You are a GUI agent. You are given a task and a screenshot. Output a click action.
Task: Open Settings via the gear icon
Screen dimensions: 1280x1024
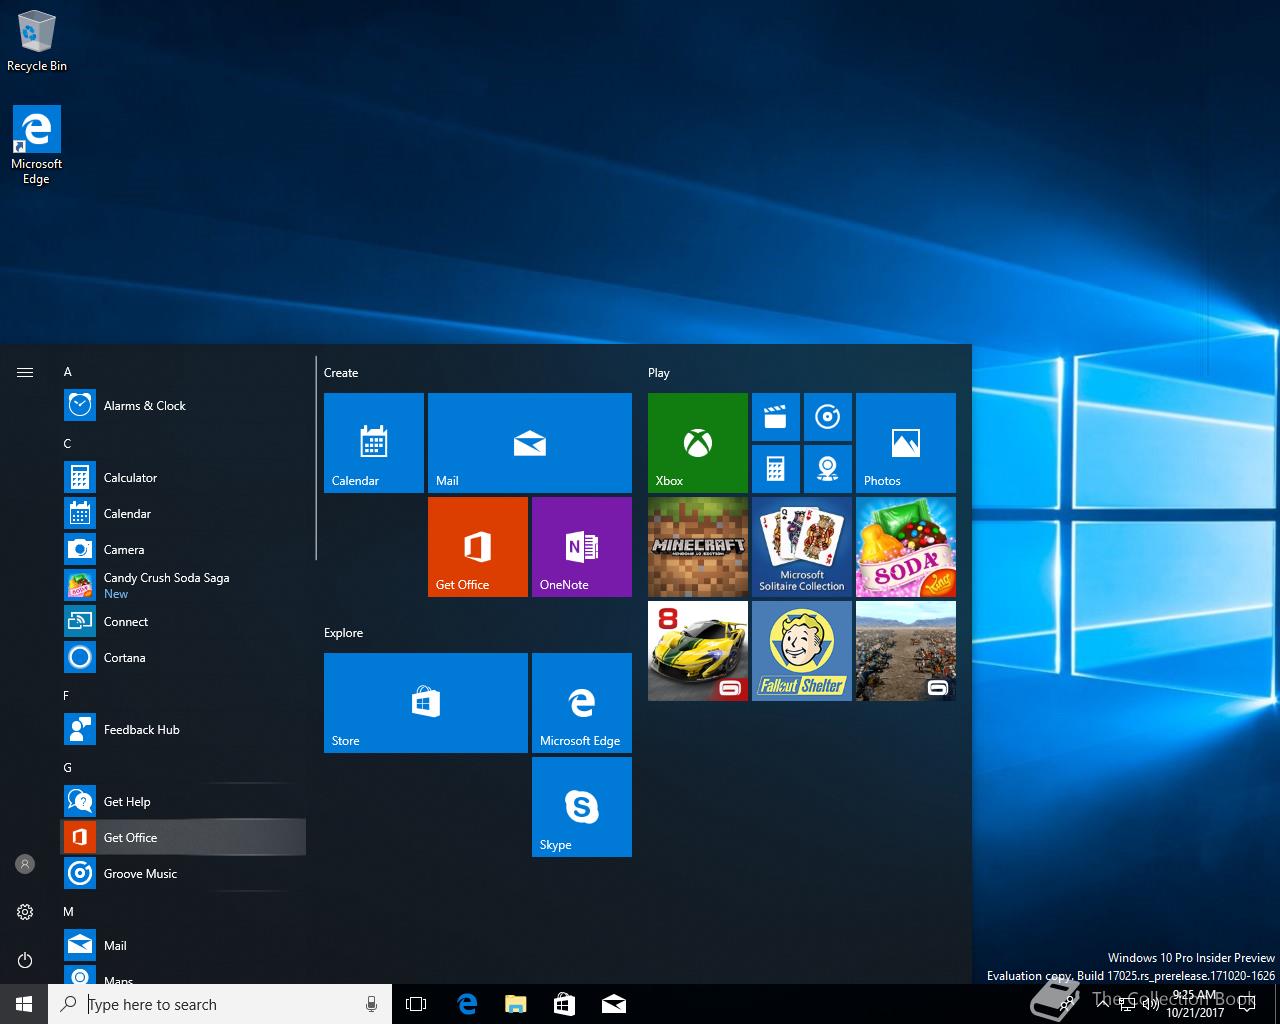coord(25,912)
